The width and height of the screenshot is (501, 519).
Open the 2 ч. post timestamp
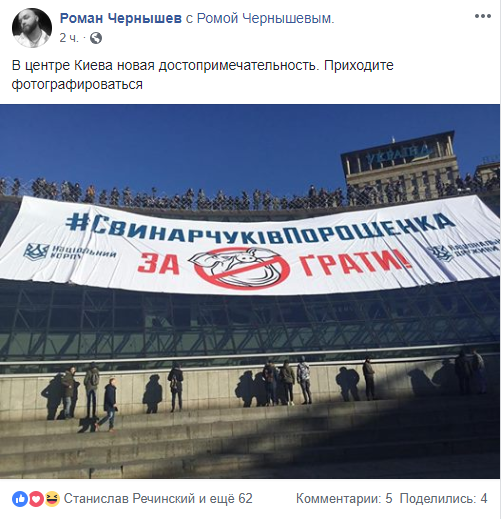pyautogui.click(x=69, y=38)
